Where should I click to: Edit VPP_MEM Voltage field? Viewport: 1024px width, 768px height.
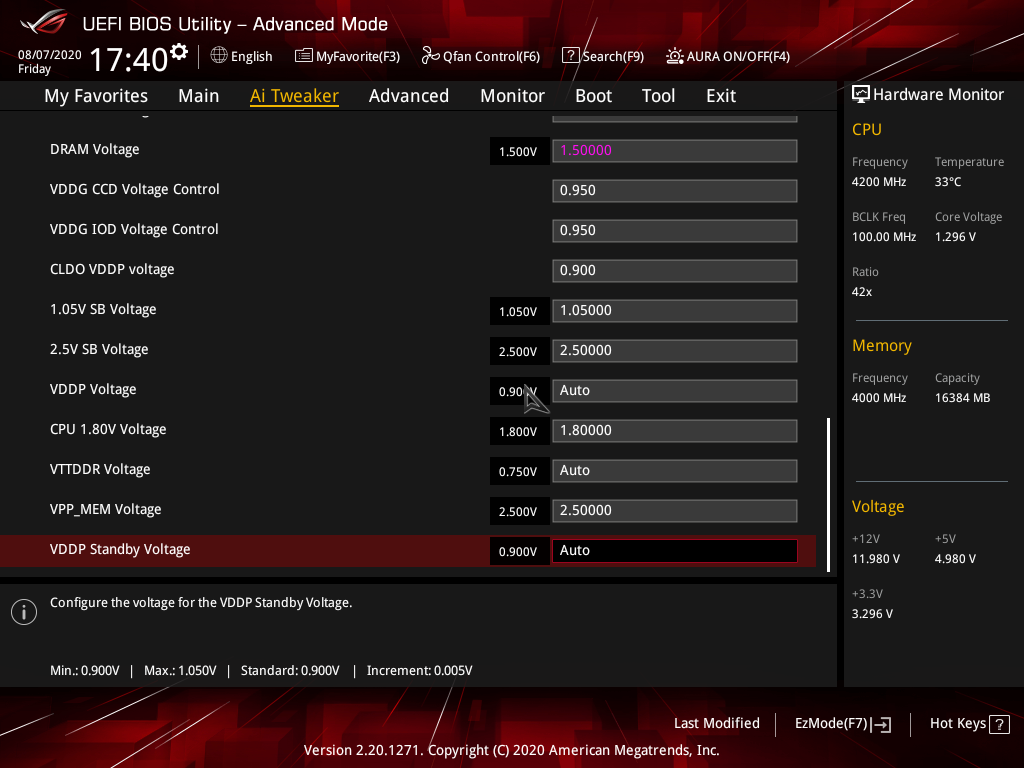click(x=675, y=511)
